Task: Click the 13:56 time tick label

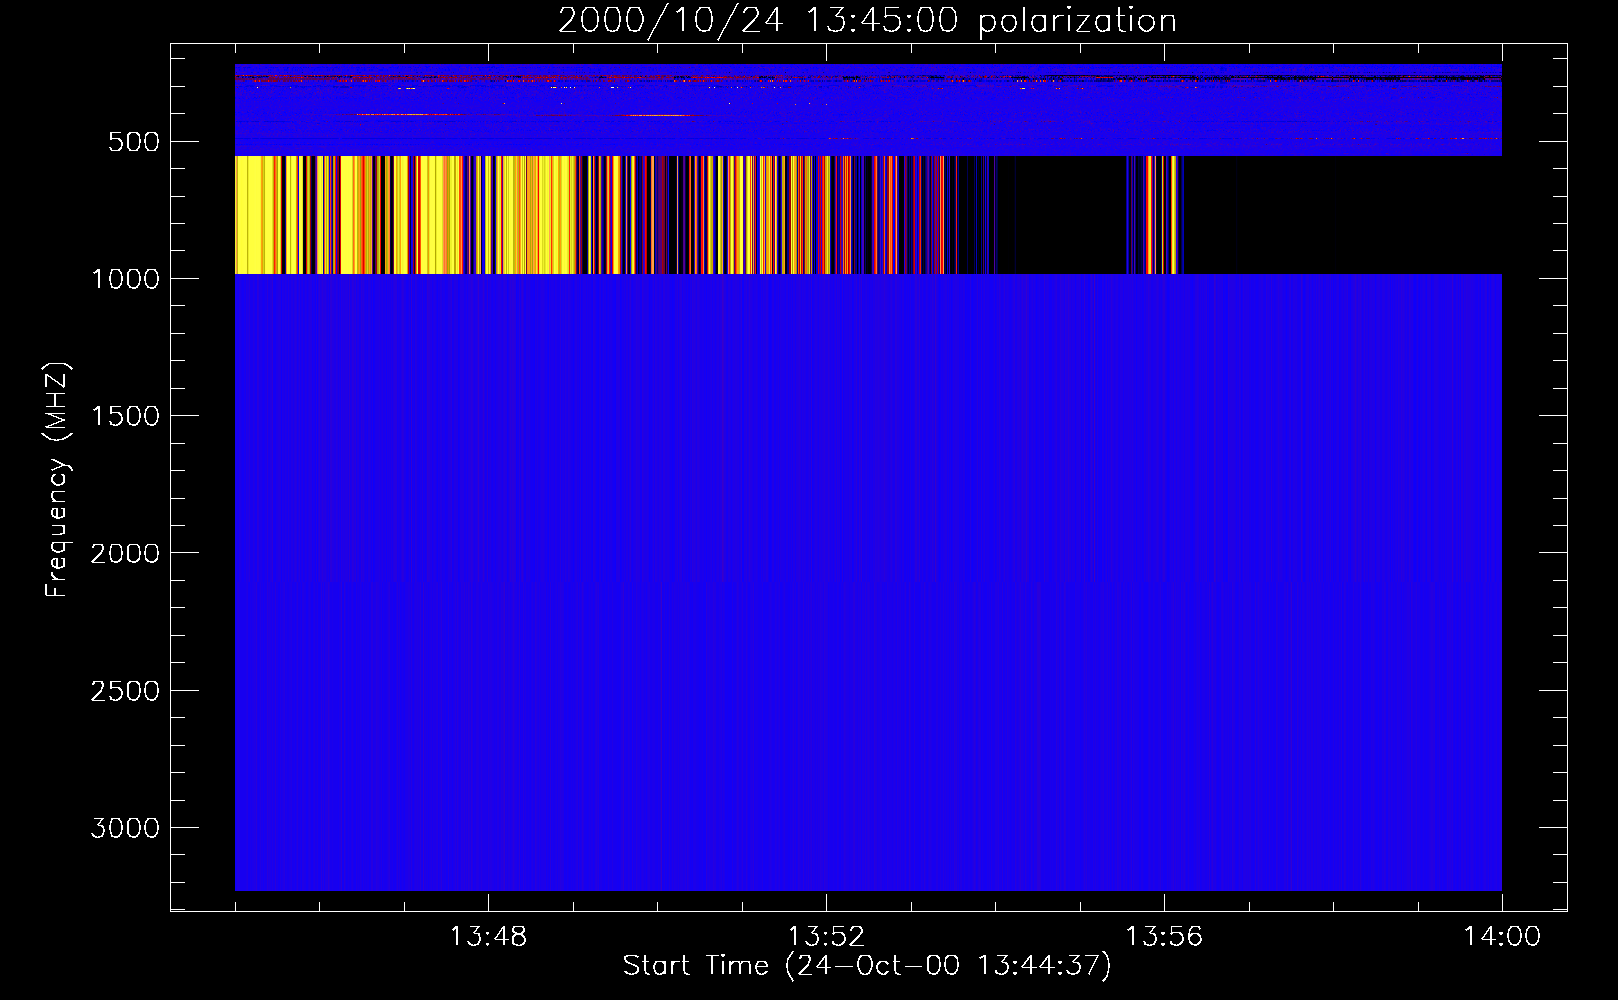Action: pos(1164,937)
